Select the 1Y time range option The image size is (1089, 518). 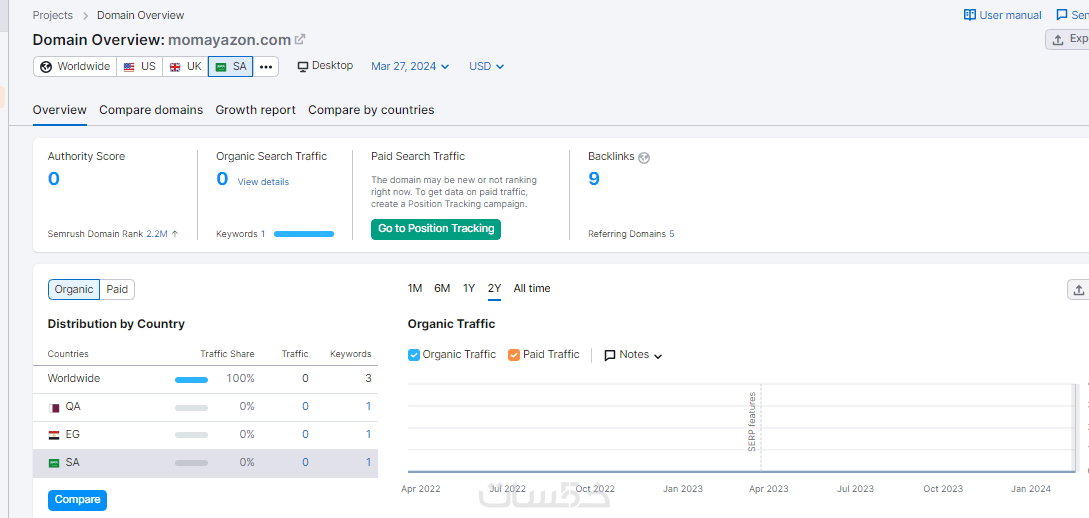pos(469,289)
